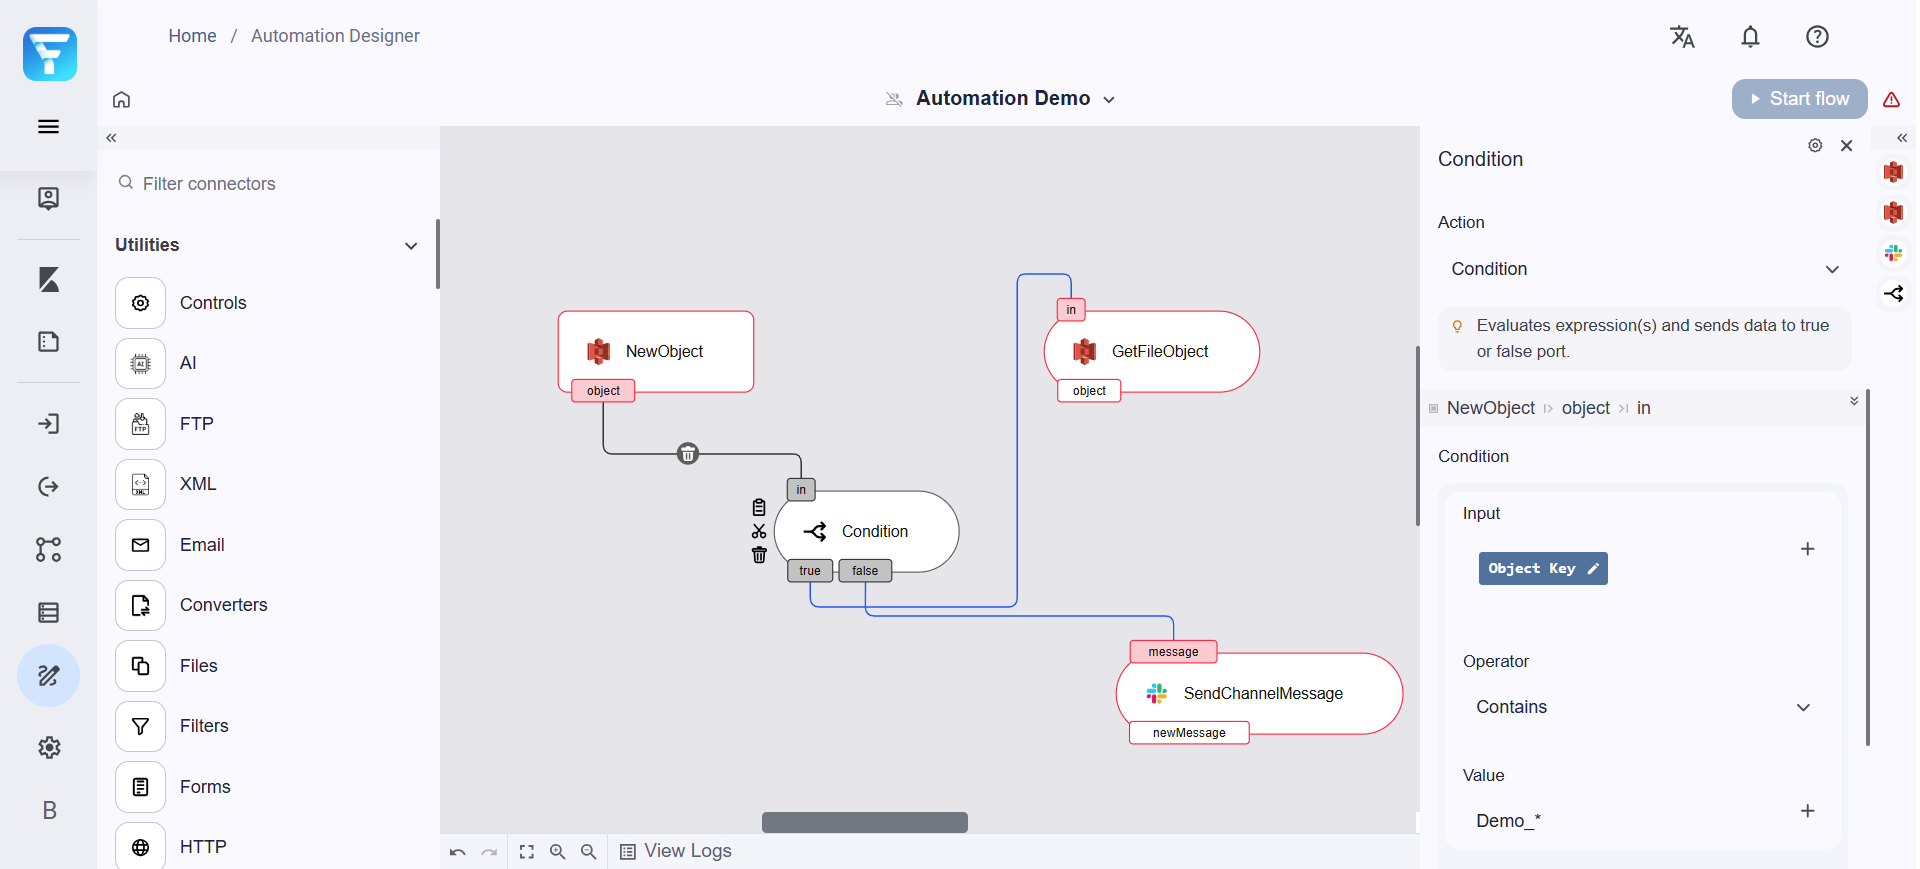Click the clipboard copy icon beside Condition node

click(759, 508)
